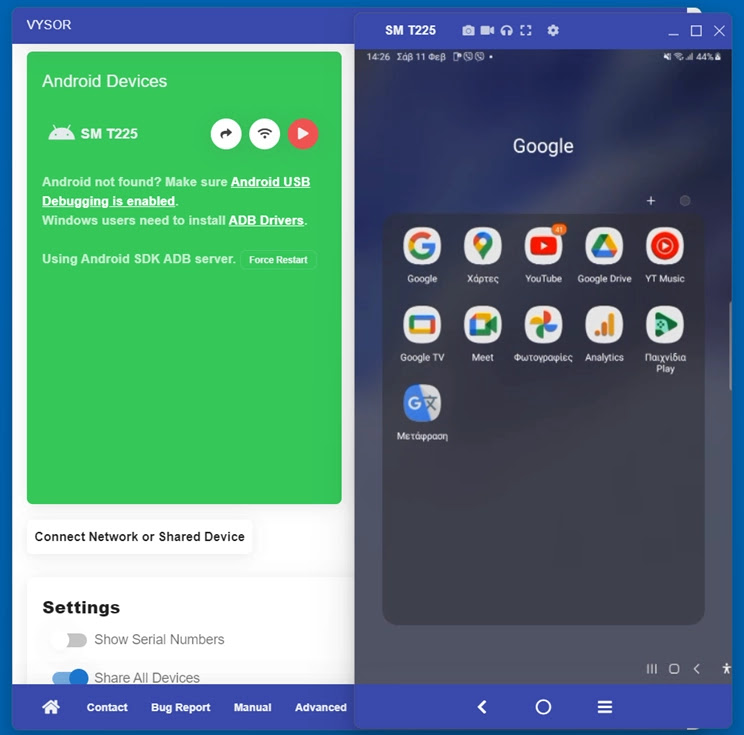
Task: Open the Contact footer item
Action: 107,707
